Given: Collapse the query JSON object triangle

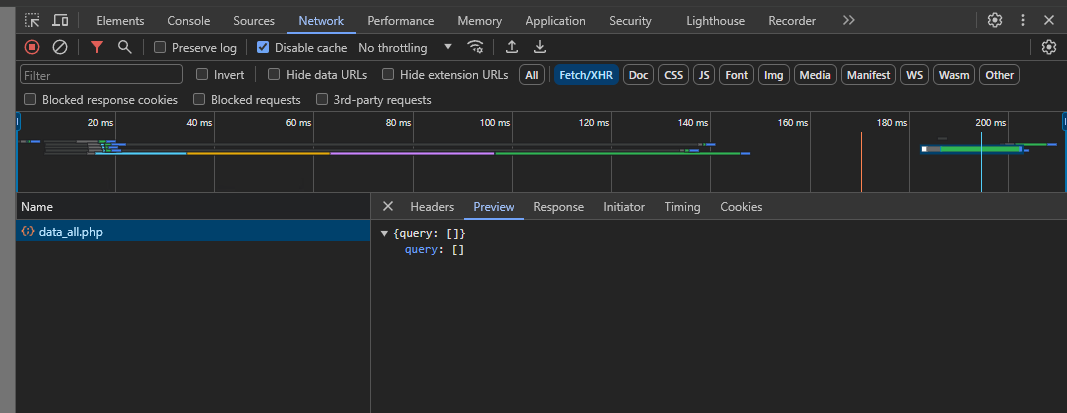Looking at the screenshot, I should click(x=385, y=233).
